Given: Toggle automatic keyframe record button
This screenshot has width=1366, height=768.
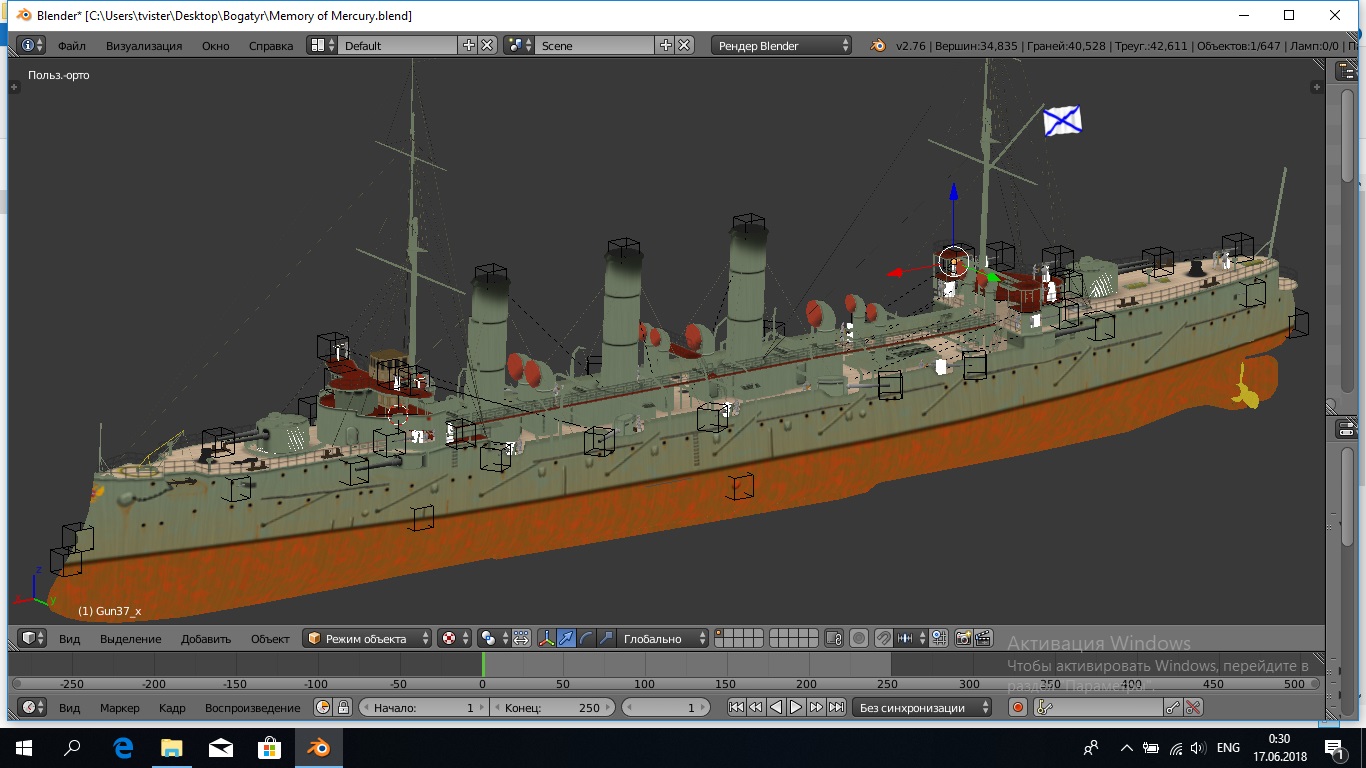Looking at the screenshot, I should click(x=1018, y=707).
